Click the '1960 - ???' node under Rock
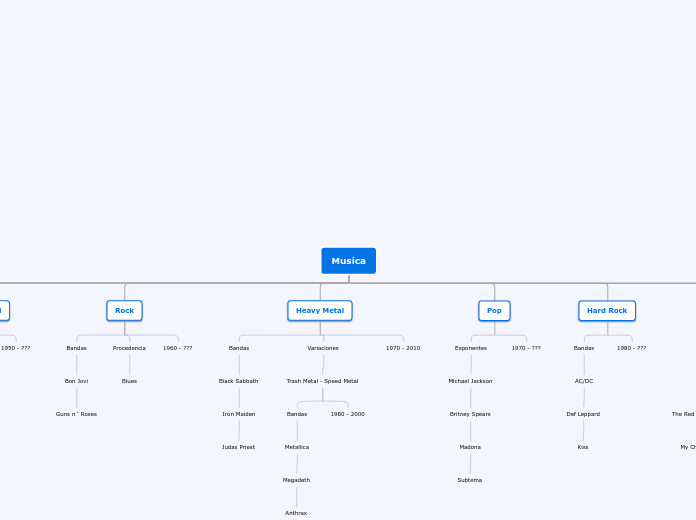This screenshot has height=520, width=696. 178,348
